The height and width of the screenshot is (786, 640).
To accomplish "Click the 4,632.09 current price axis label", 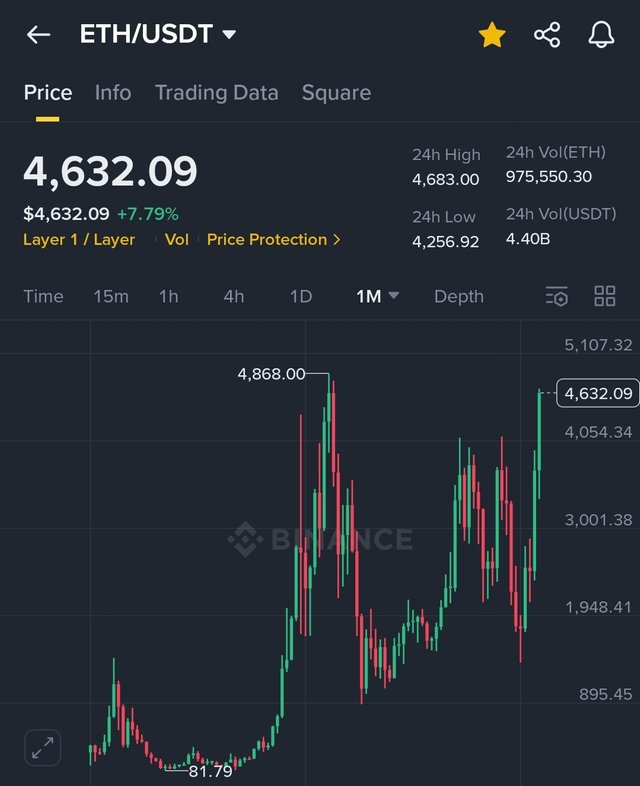I will click(598, 393).
